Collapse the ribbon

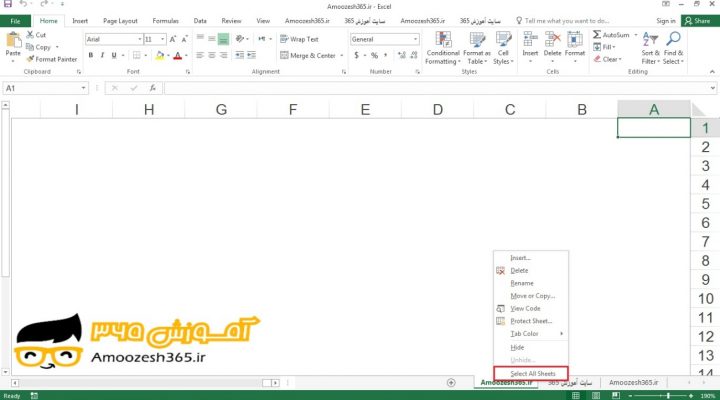point(712,72)
